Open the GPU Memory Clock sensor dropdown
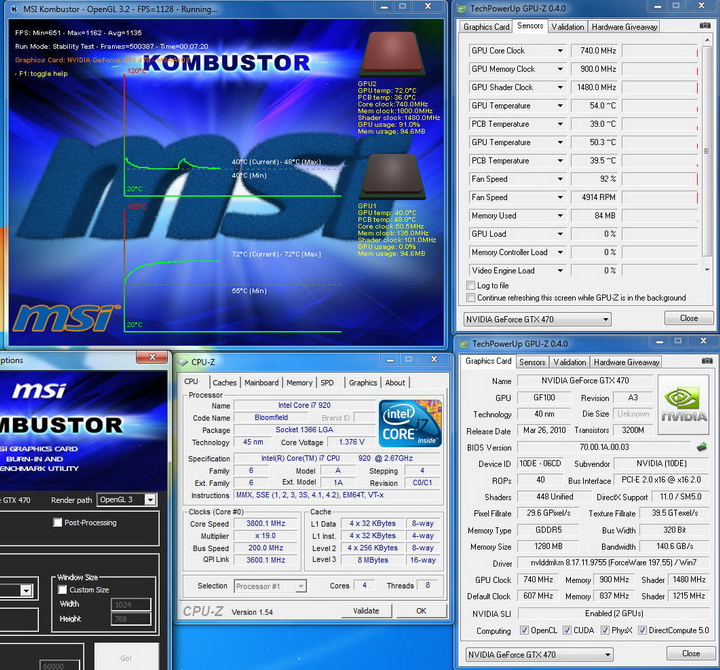 [560, 69]
